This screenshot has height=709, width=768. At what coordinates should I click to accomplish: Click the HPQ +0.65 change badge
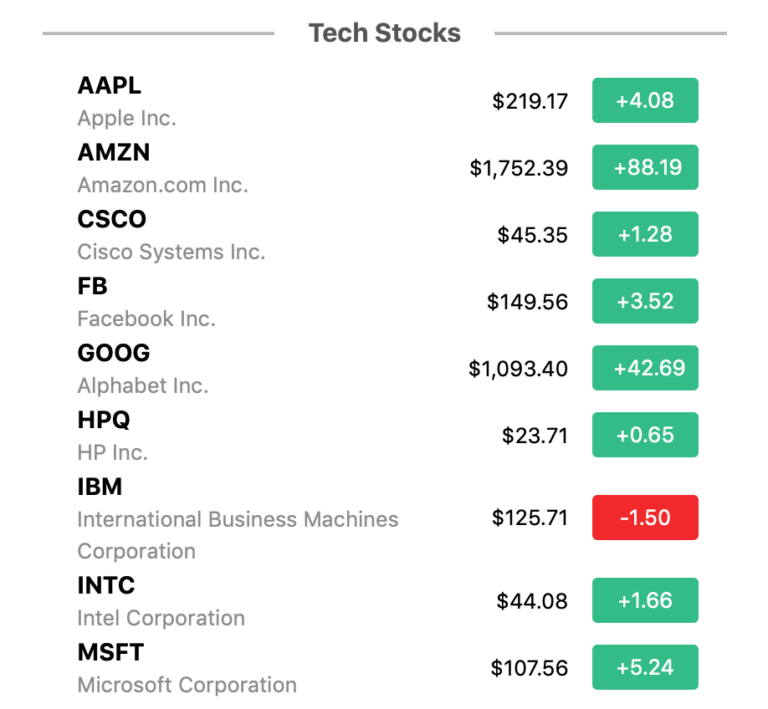pyautogui.click(x=645, y=435)
